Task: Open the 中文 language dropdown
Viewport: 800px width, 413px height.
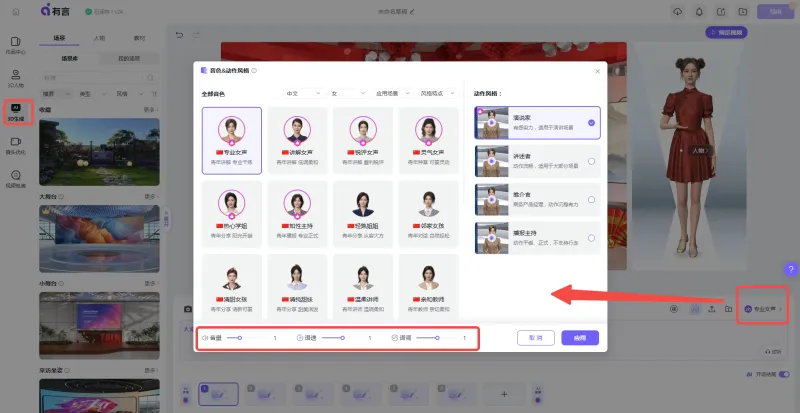Action: 303,93
